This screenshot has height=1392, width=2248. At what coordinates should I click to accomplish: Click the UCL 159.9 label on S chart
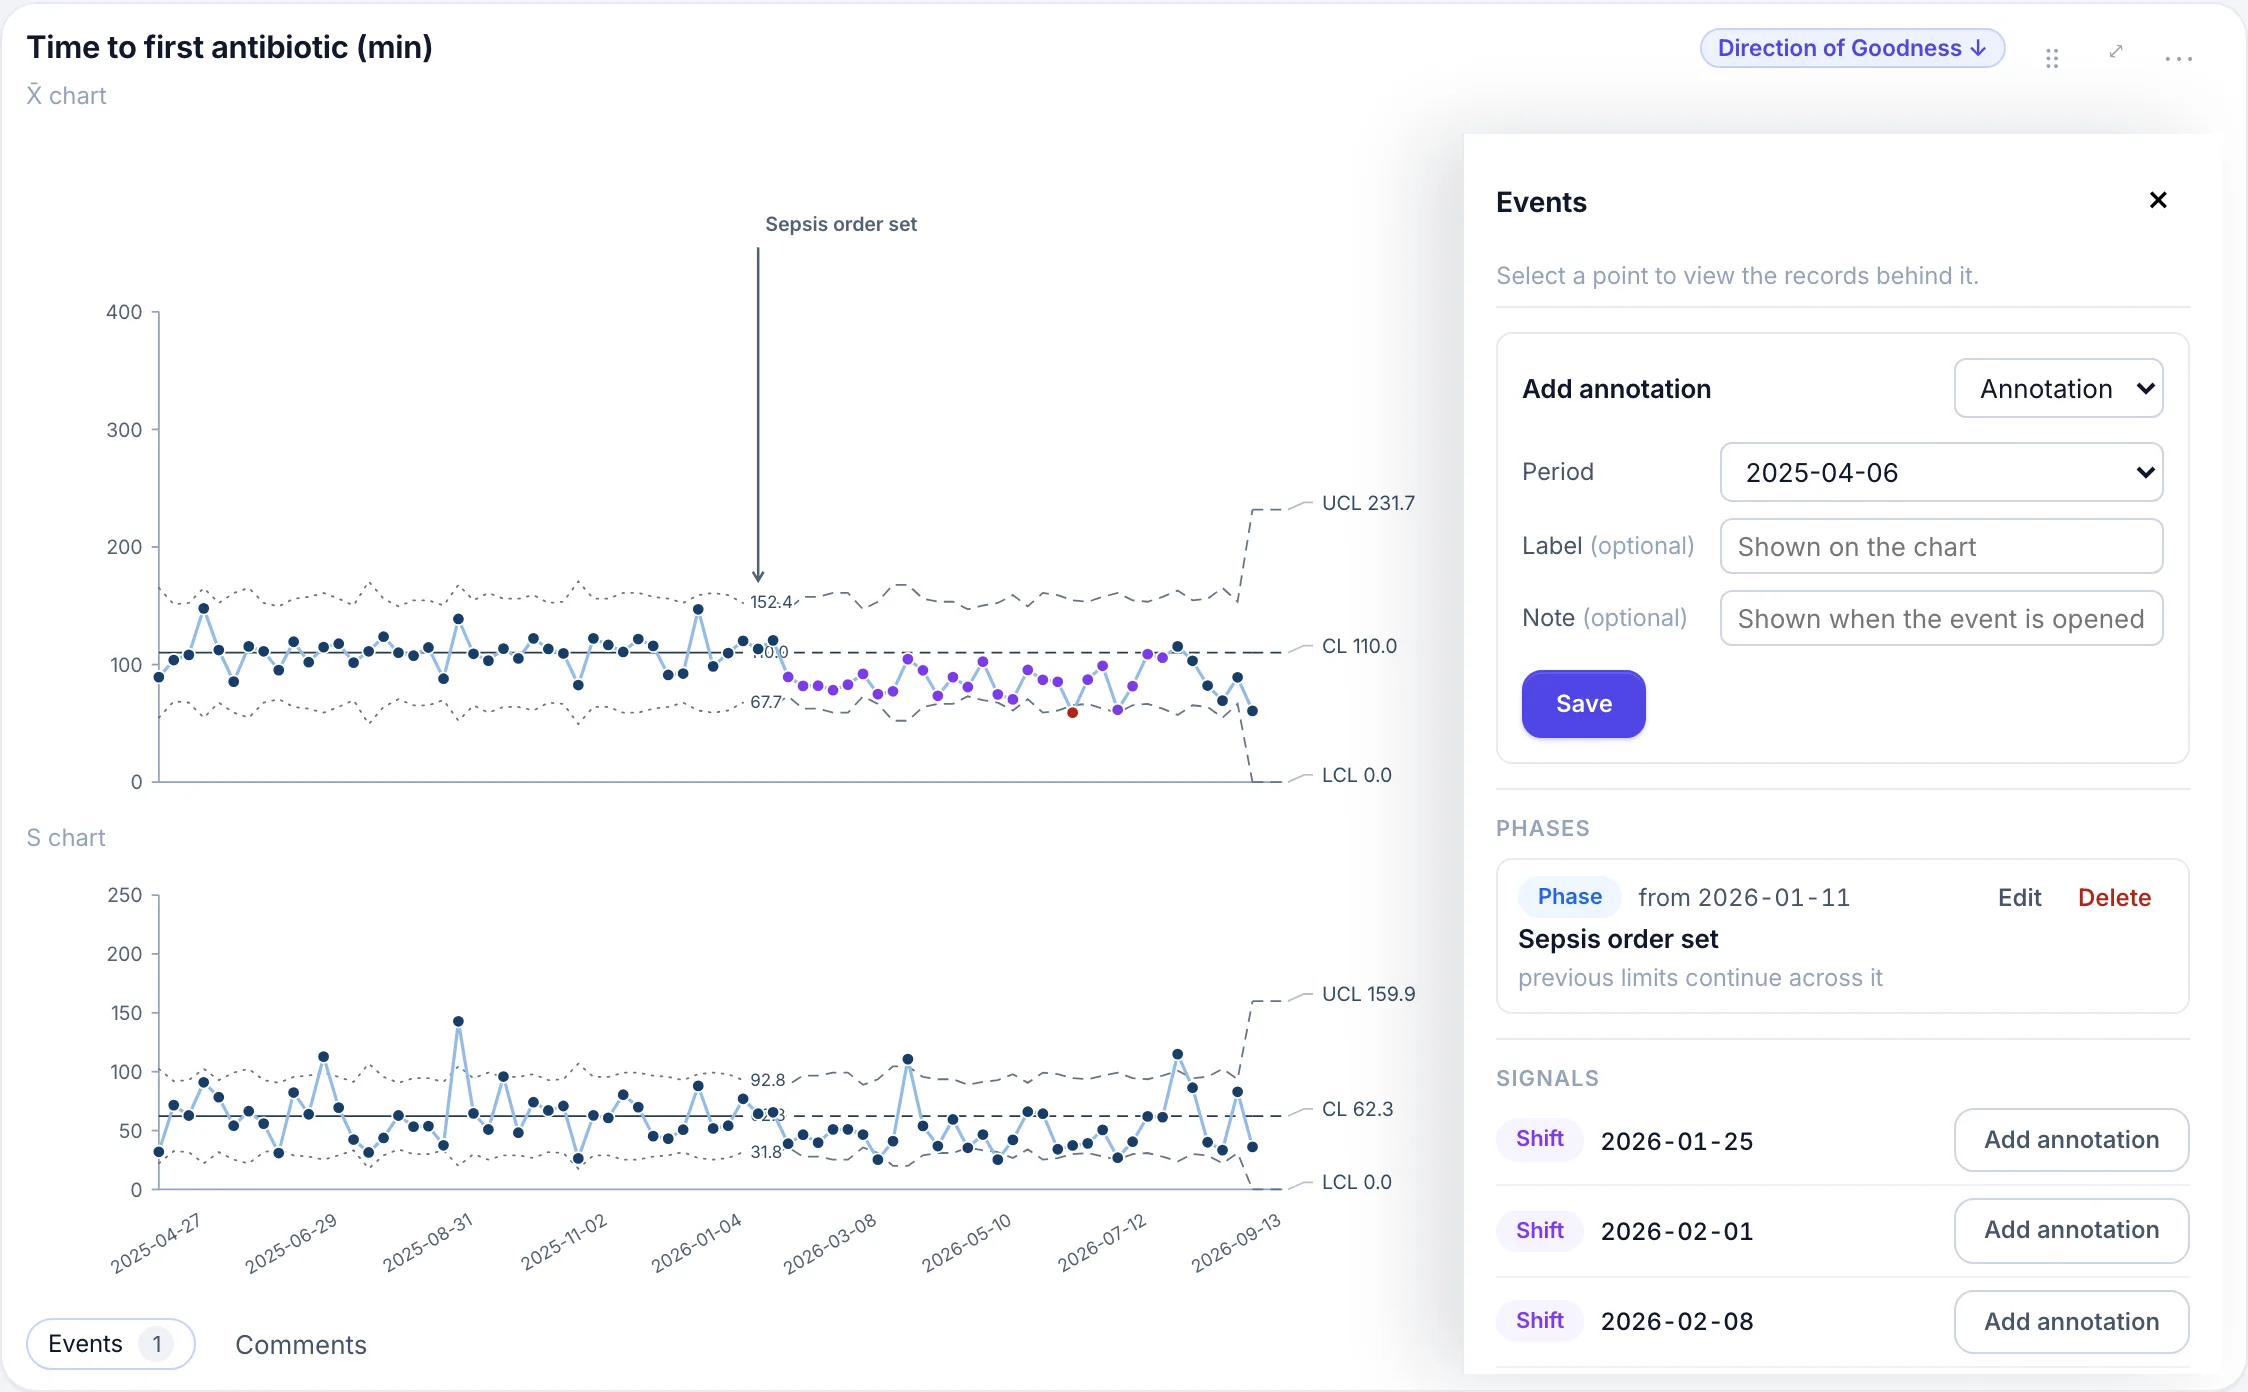[x=1368, y=994]
